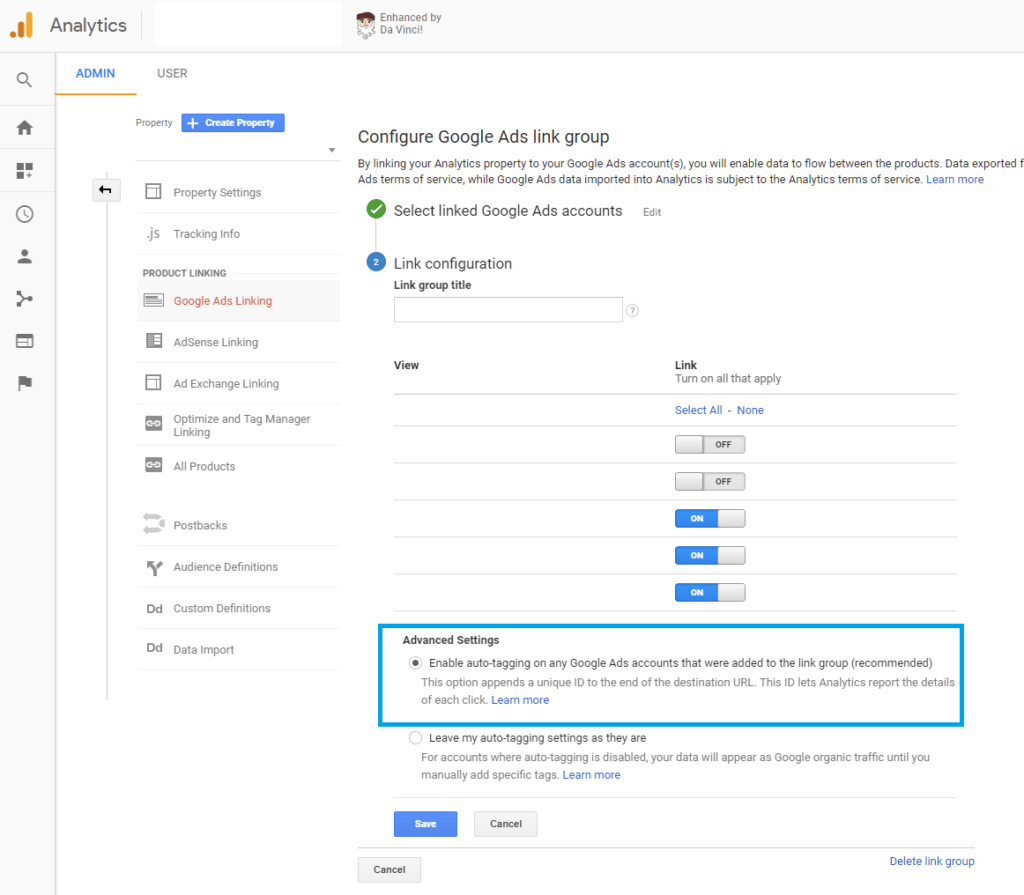Click the Link group title input field
1024x895 pixels.
pos(508,310)
